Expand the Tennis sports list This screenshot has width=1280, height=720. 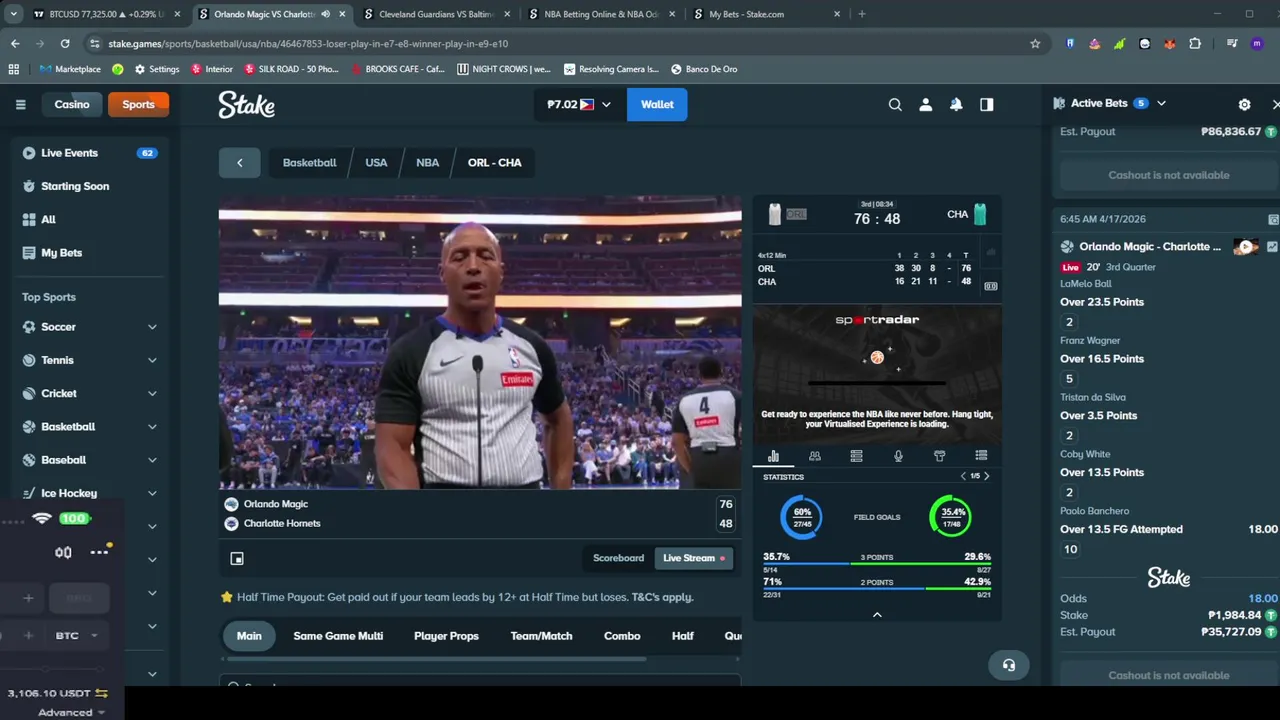point(152,360)
